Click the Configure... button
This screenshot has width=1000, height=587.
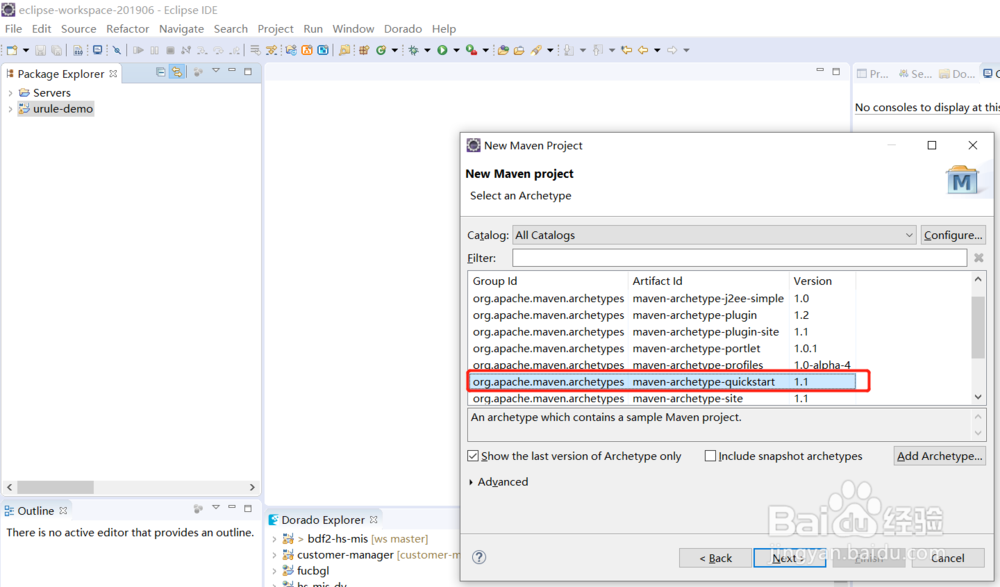tap(953, 235)
